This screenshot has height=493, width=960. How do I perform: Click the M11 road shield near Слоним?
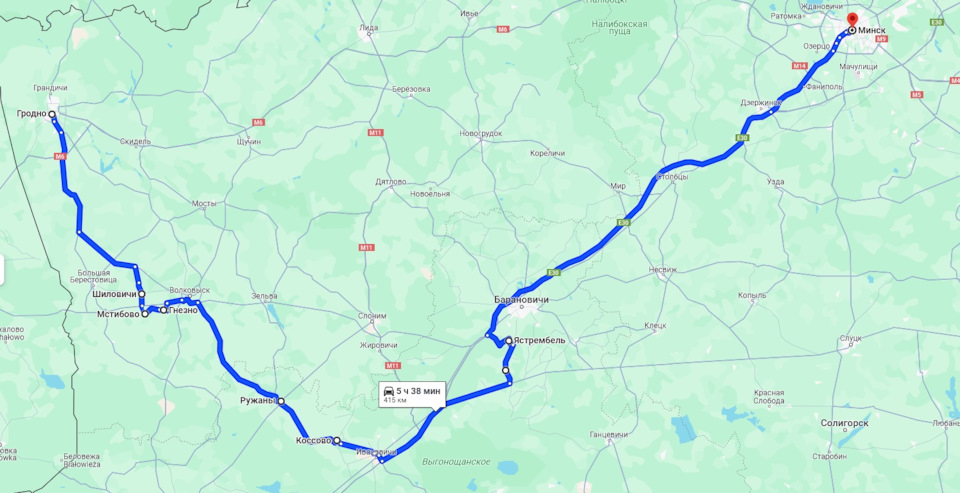click(392, 366)
